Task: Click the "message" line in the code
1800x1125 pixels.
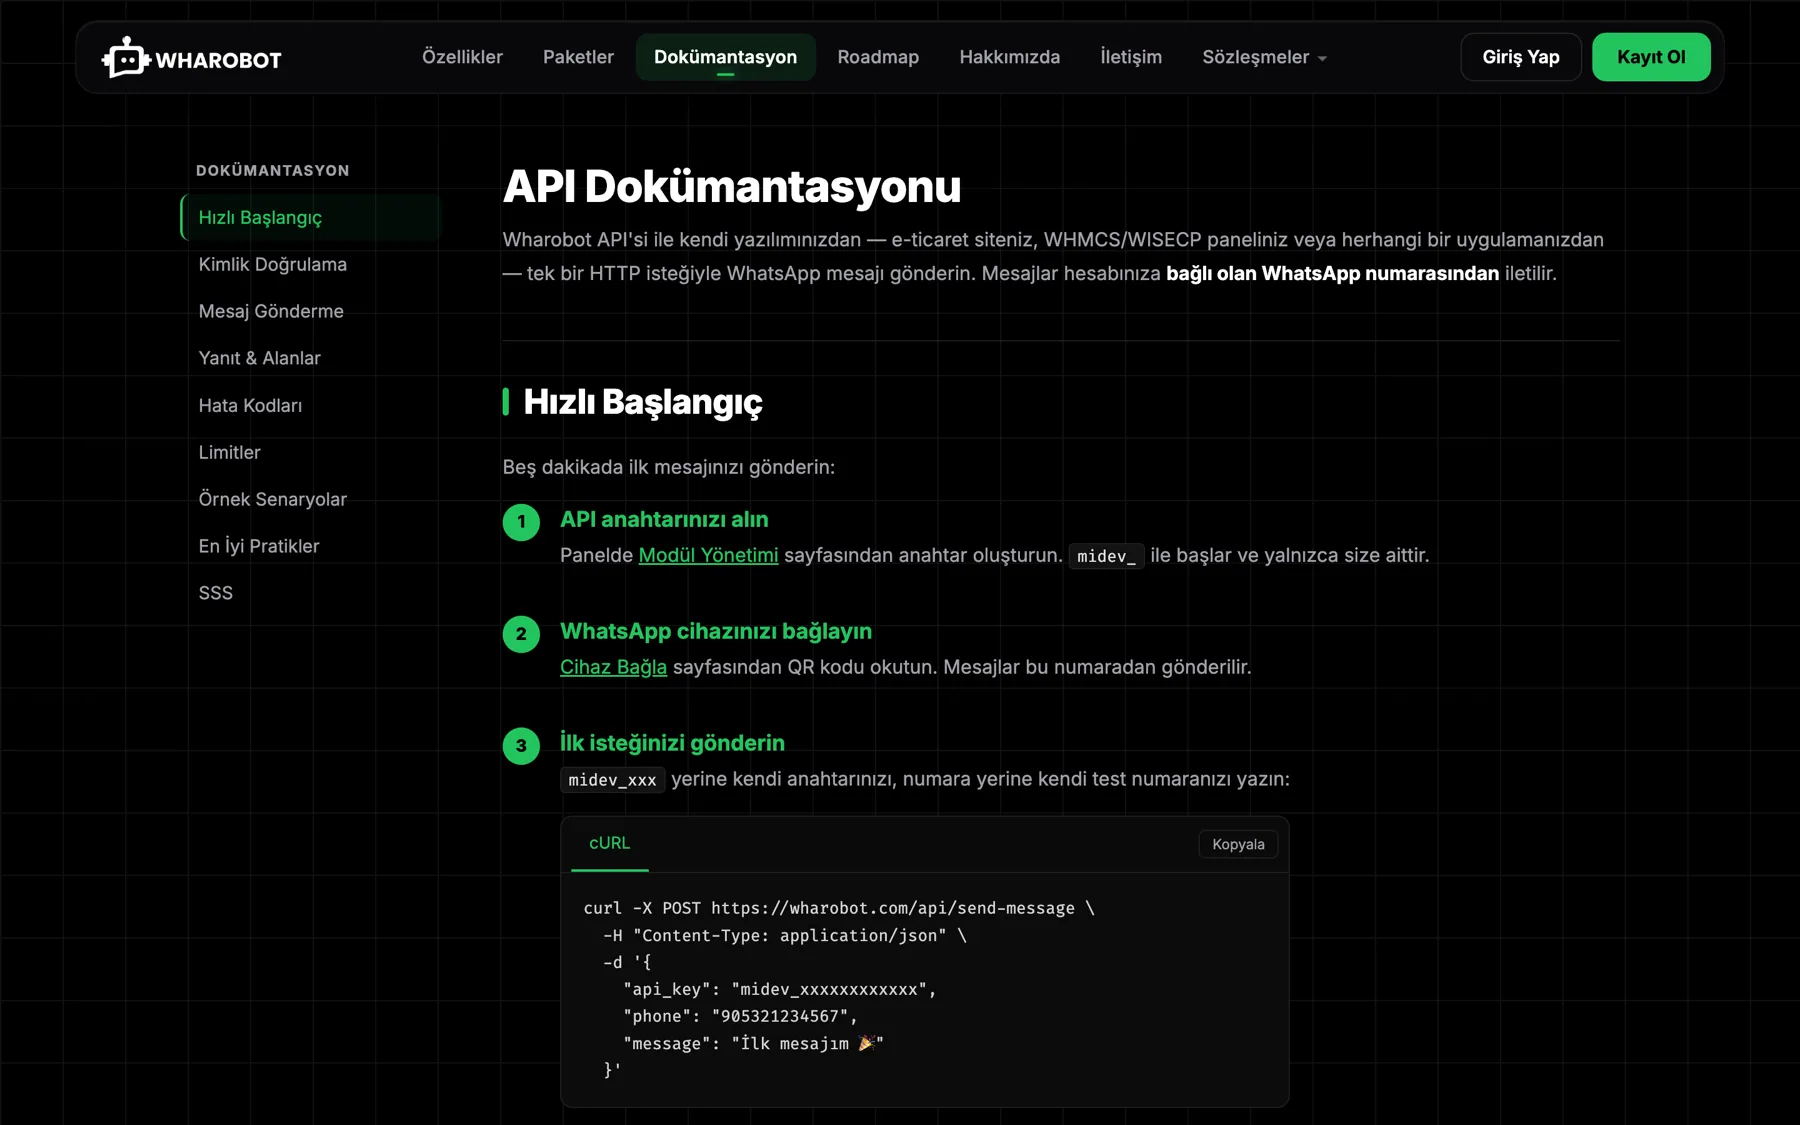Action: tap(753, 1043)
